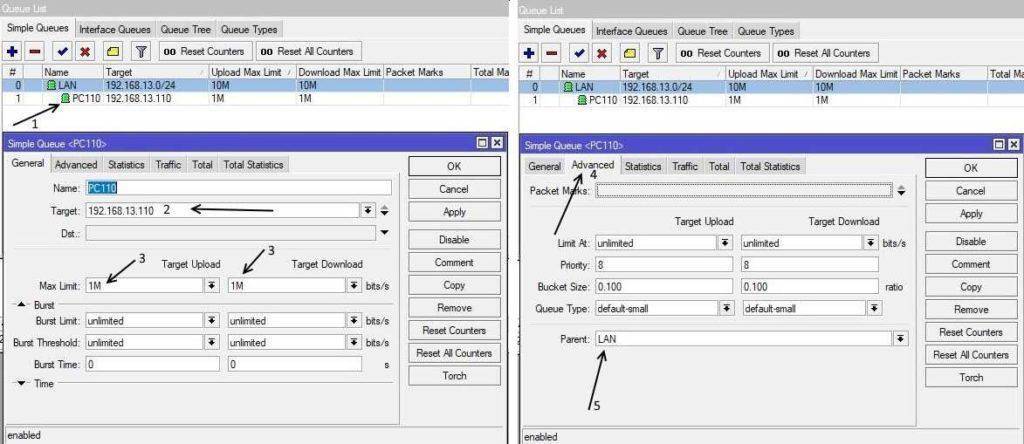This screenshot has height=444, width=1024.
Task: Click the Packet Marks field in Advanced tab
Action: (x=744, y=191)
